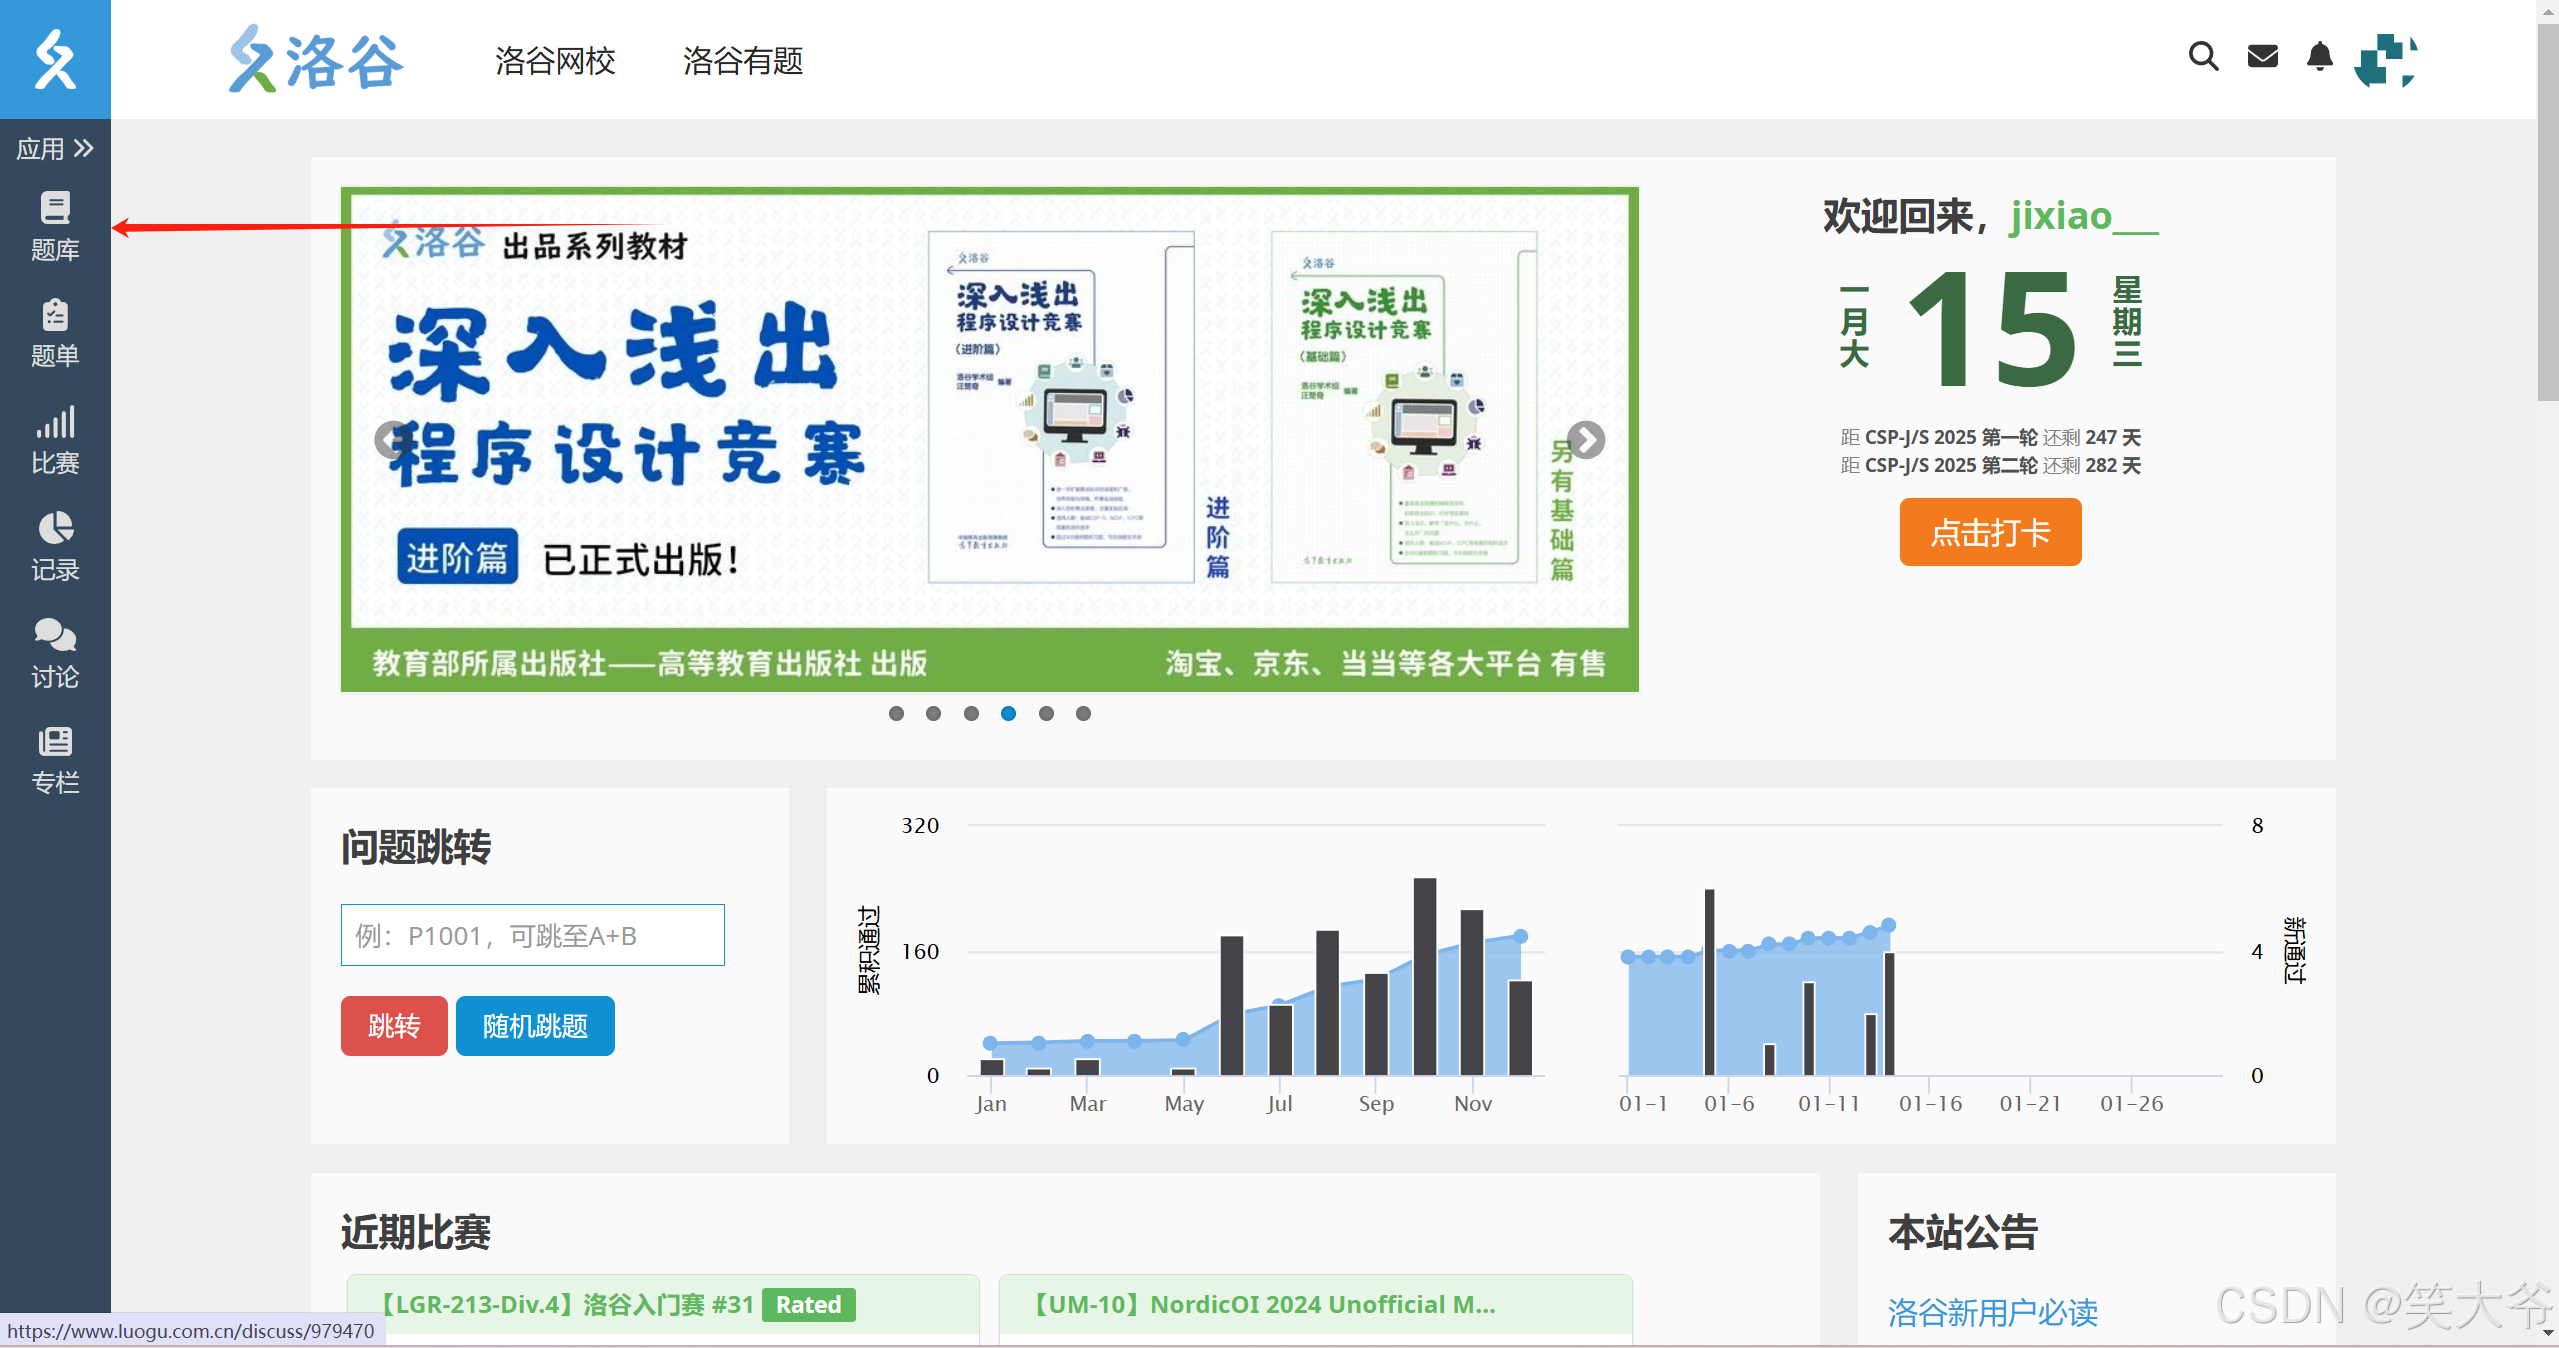Open the messages envelope icon
The width and height of the screenshot is (2559, 1348).
tap(2262, 57)
